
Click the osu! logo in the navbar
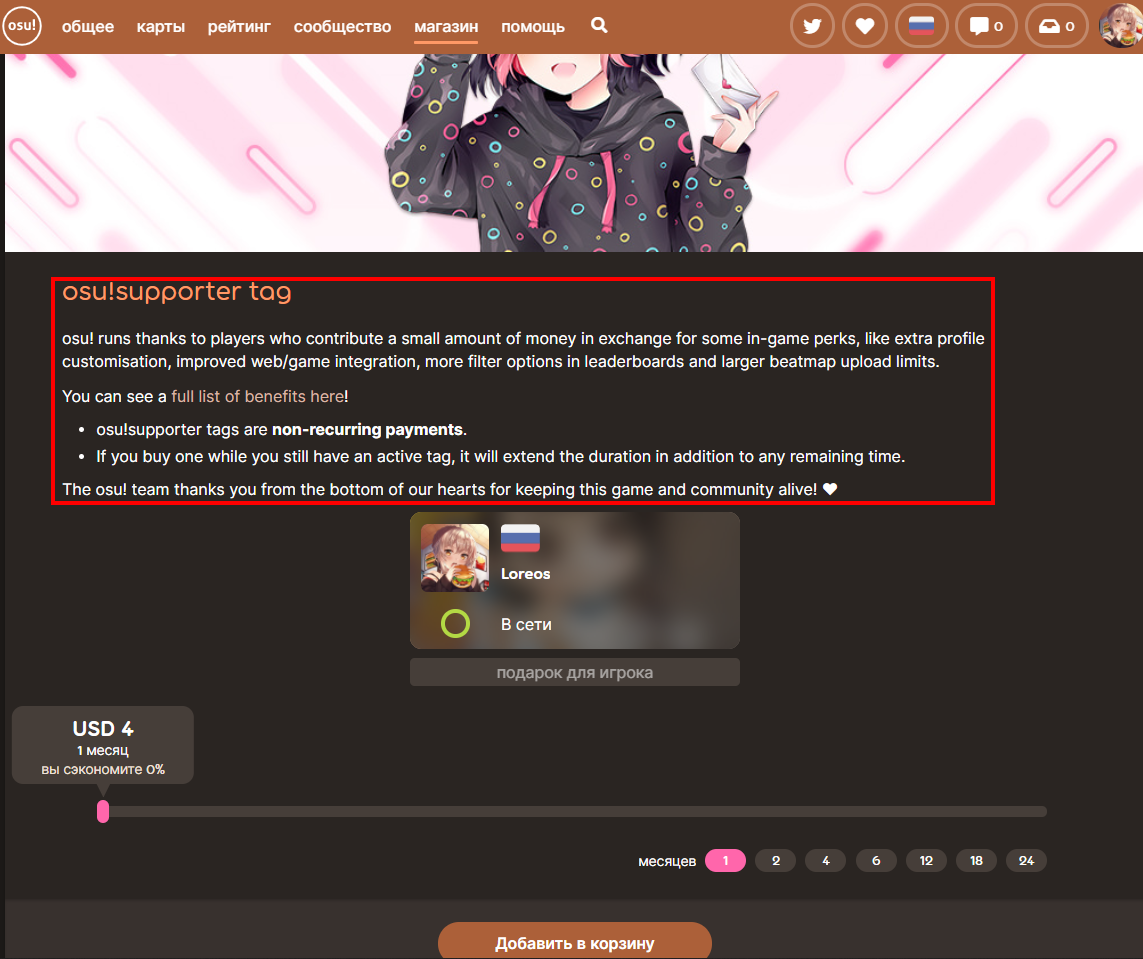[x=22, y=26]
